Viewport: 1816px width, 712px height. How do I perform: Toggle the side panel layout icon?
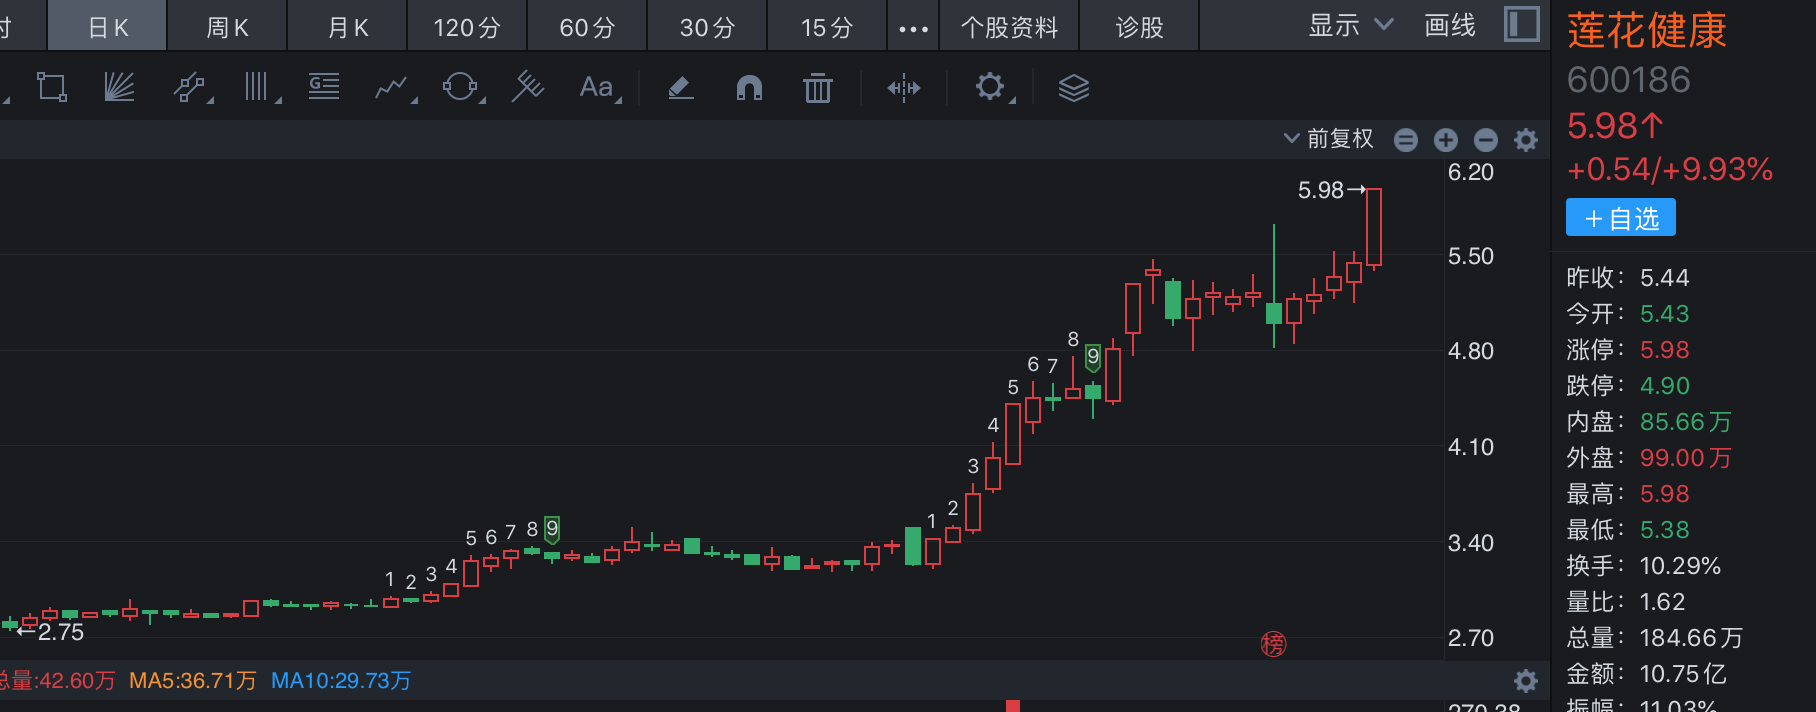coord(1521,25)
